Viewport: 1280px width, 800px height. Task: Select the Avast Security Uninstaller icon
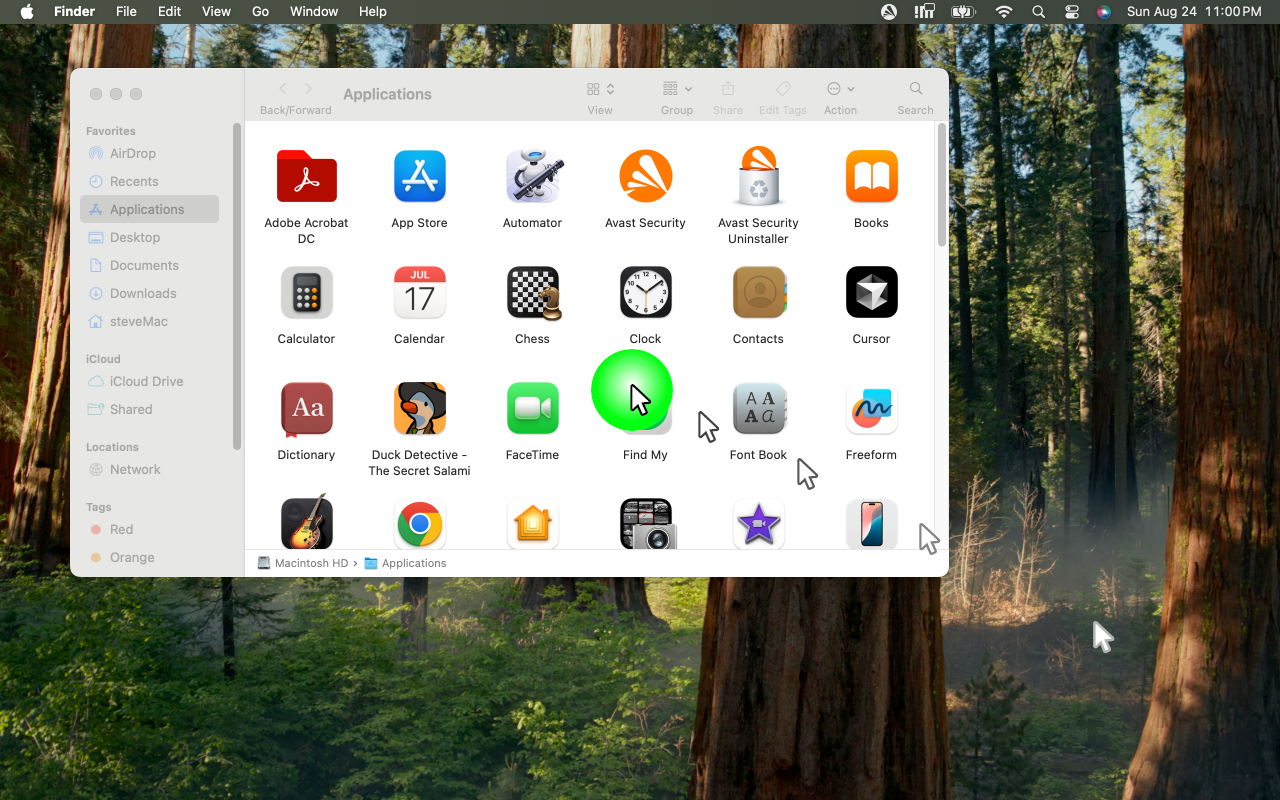758,176
